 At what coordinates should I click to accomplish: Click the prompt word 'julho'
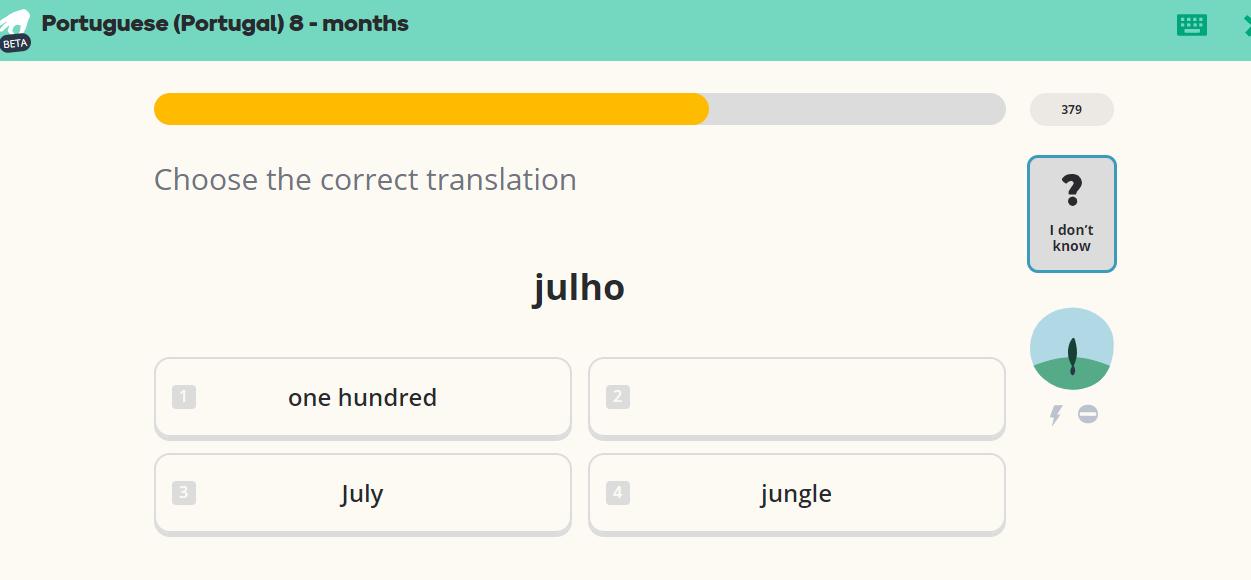click(x=579, y=287)
